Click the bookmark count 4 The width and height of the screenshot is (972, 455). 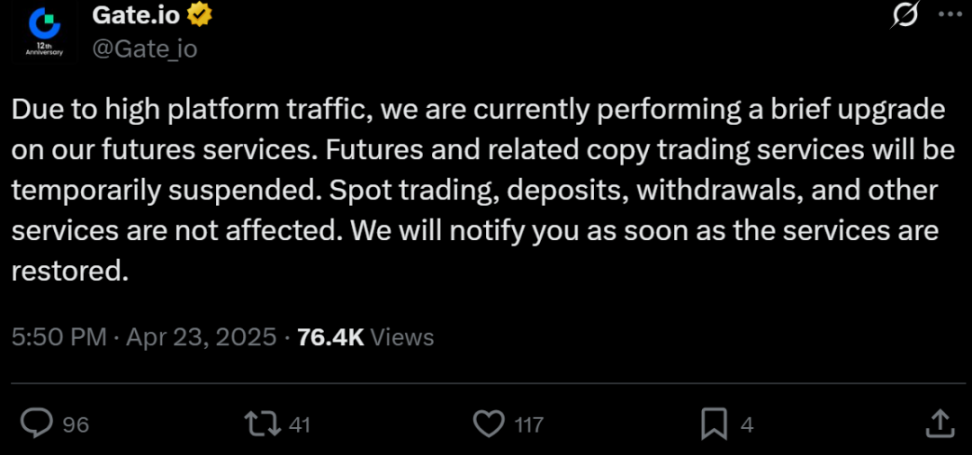746,425
